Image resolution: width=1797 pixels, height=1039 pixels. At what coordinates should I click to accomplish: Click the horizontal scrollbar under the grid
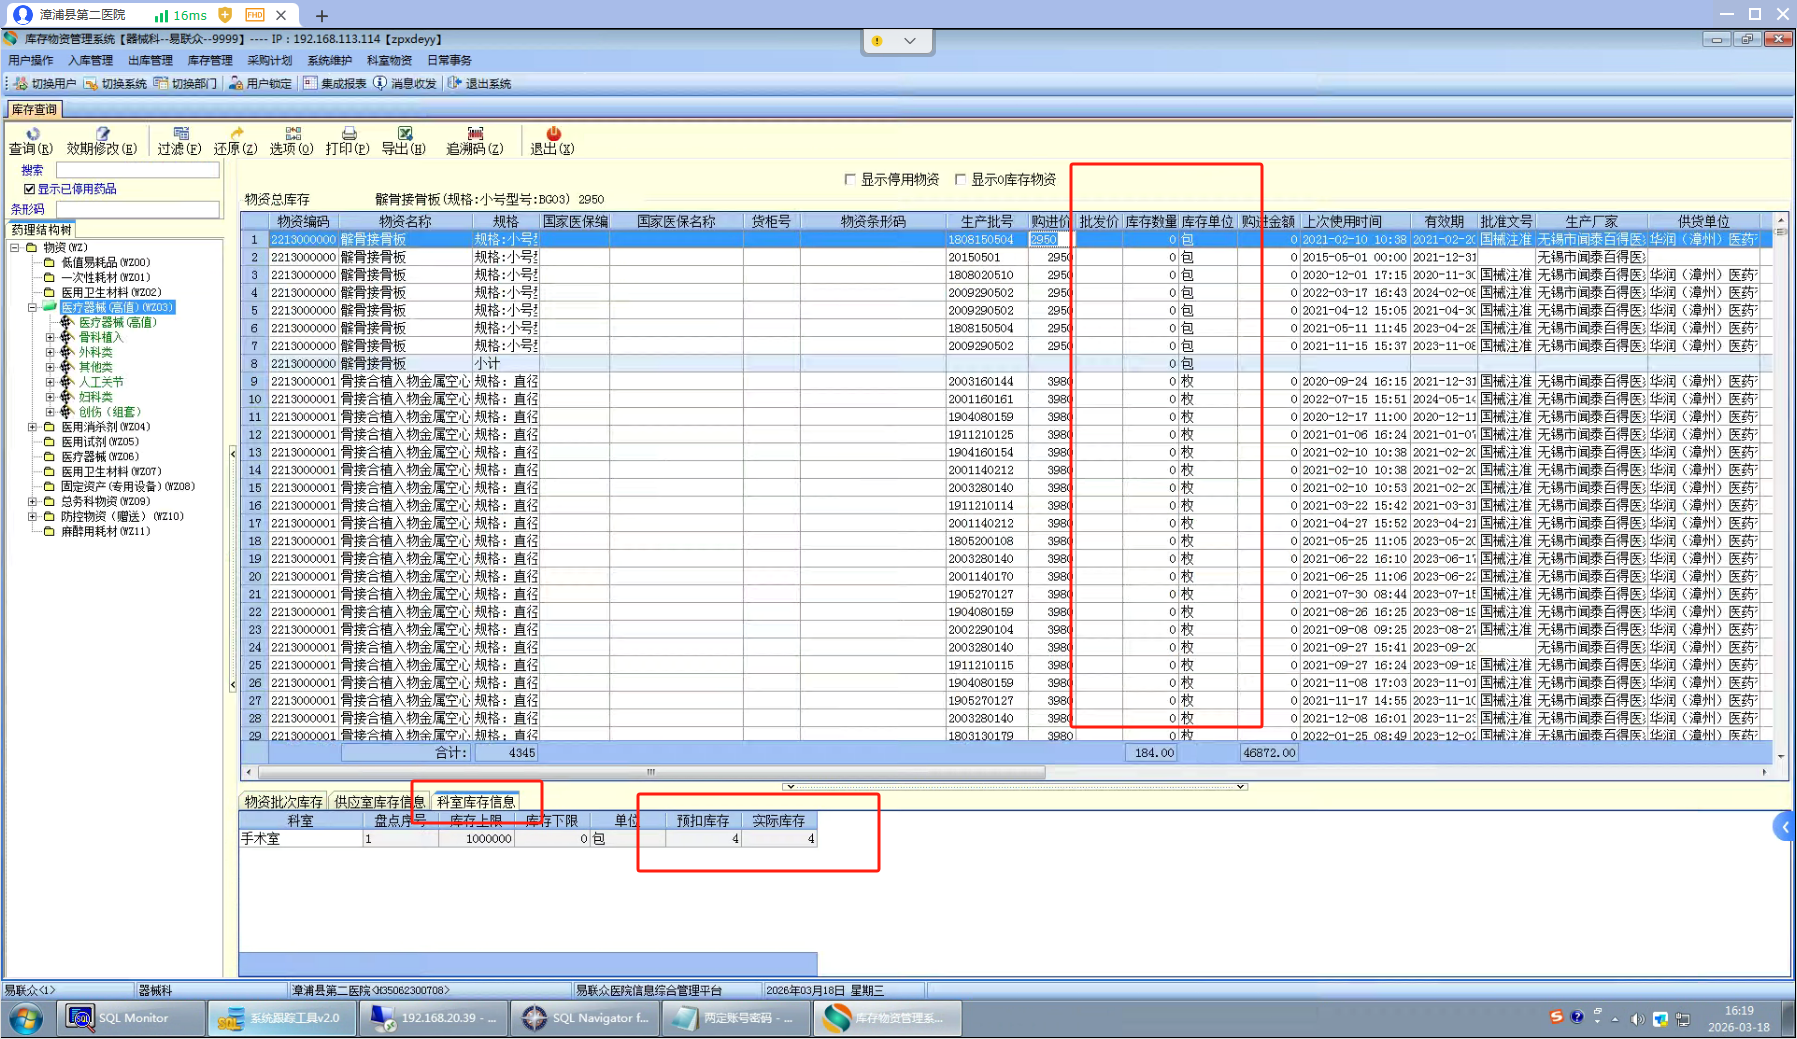(x=650, y=772)
